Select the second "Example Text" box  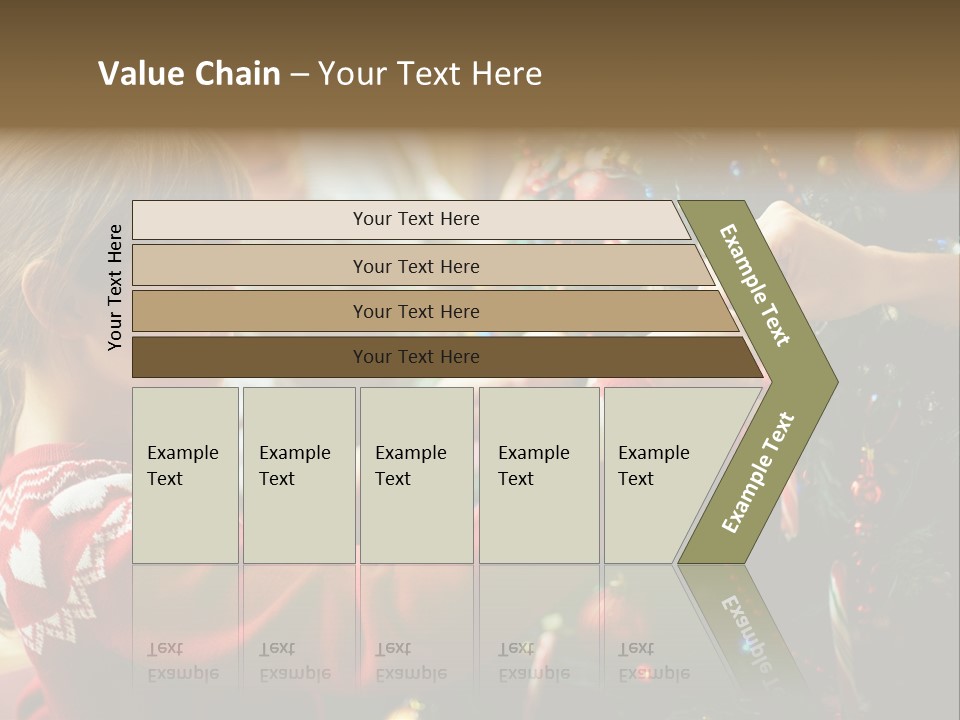tap(298, 475)
